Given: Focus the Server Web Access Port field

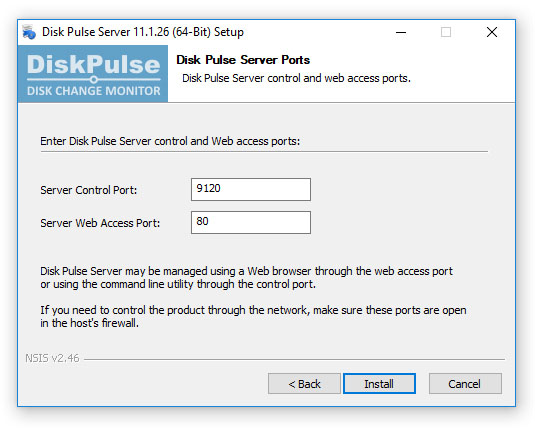Looking at the screenshot, I should coord(251,222).
